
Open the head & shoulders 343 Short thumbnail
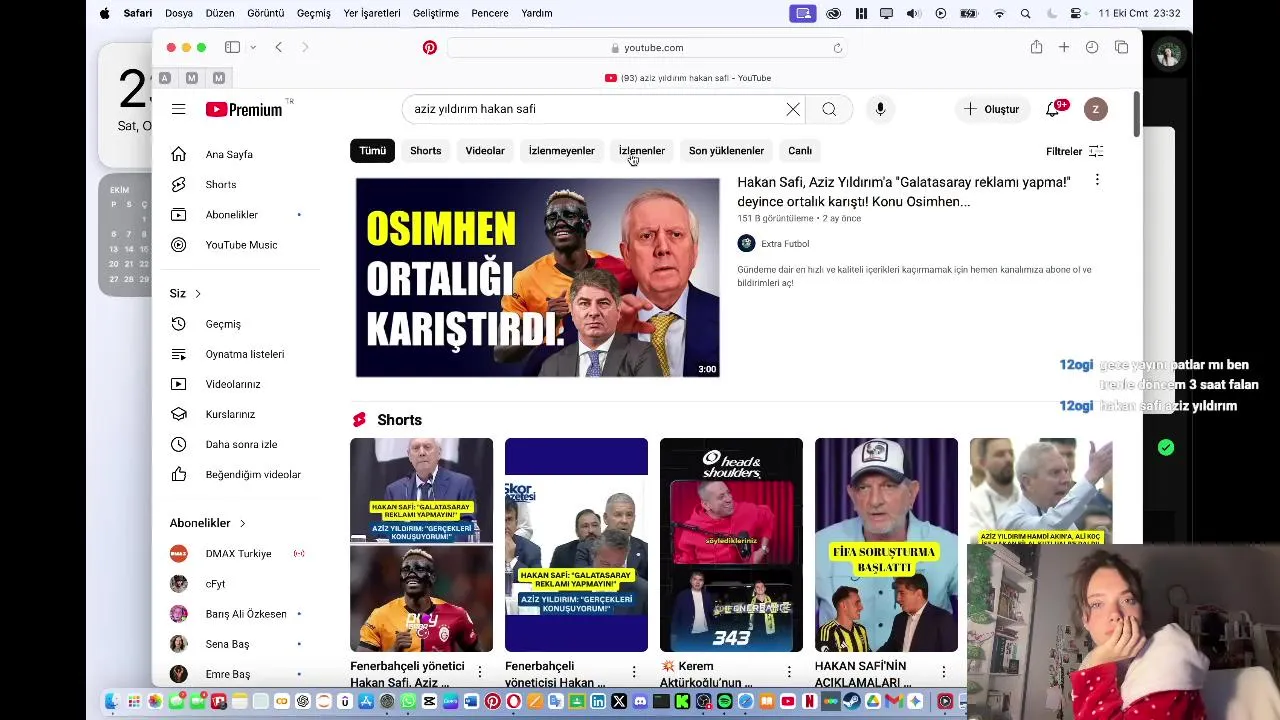731,545
